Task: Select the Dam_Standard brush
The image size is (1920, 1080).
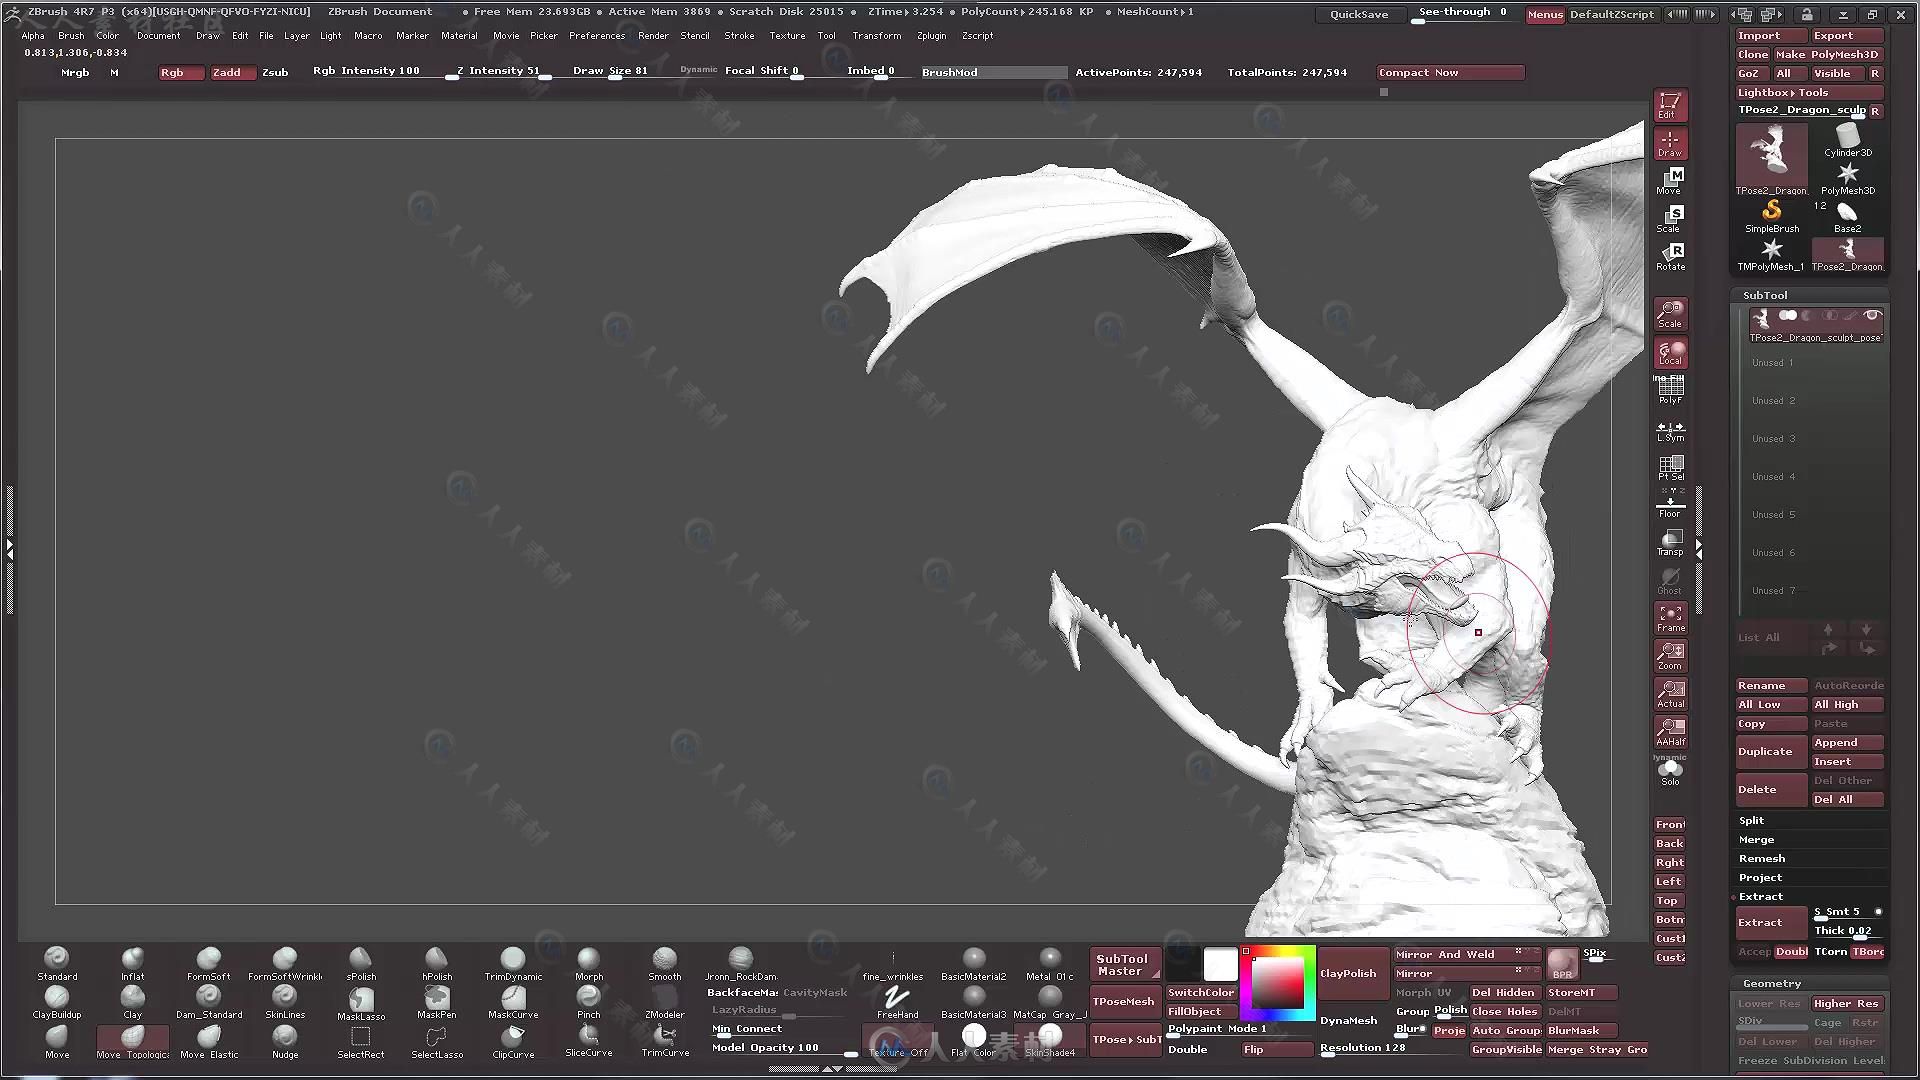Action: pyautogui.click(x=209, y=1002)
